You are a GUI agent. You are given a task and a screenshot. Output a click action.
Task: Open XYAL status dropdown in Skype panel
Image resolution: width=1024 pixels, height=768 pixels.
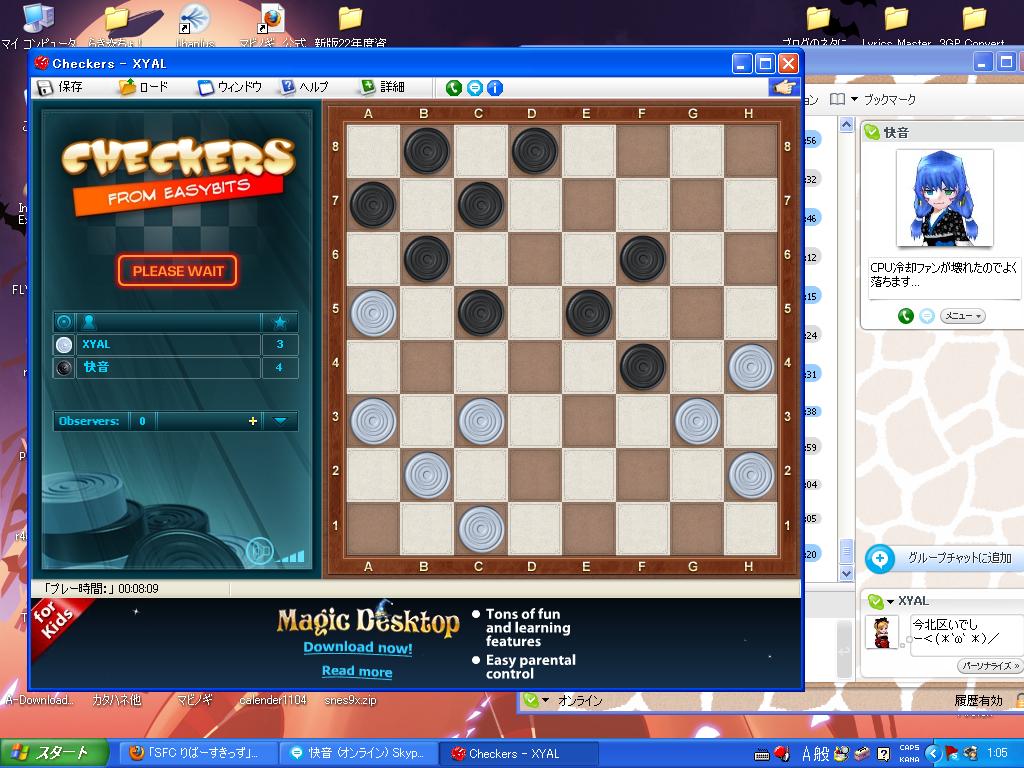pyautogui.click(x=889, y=601)
